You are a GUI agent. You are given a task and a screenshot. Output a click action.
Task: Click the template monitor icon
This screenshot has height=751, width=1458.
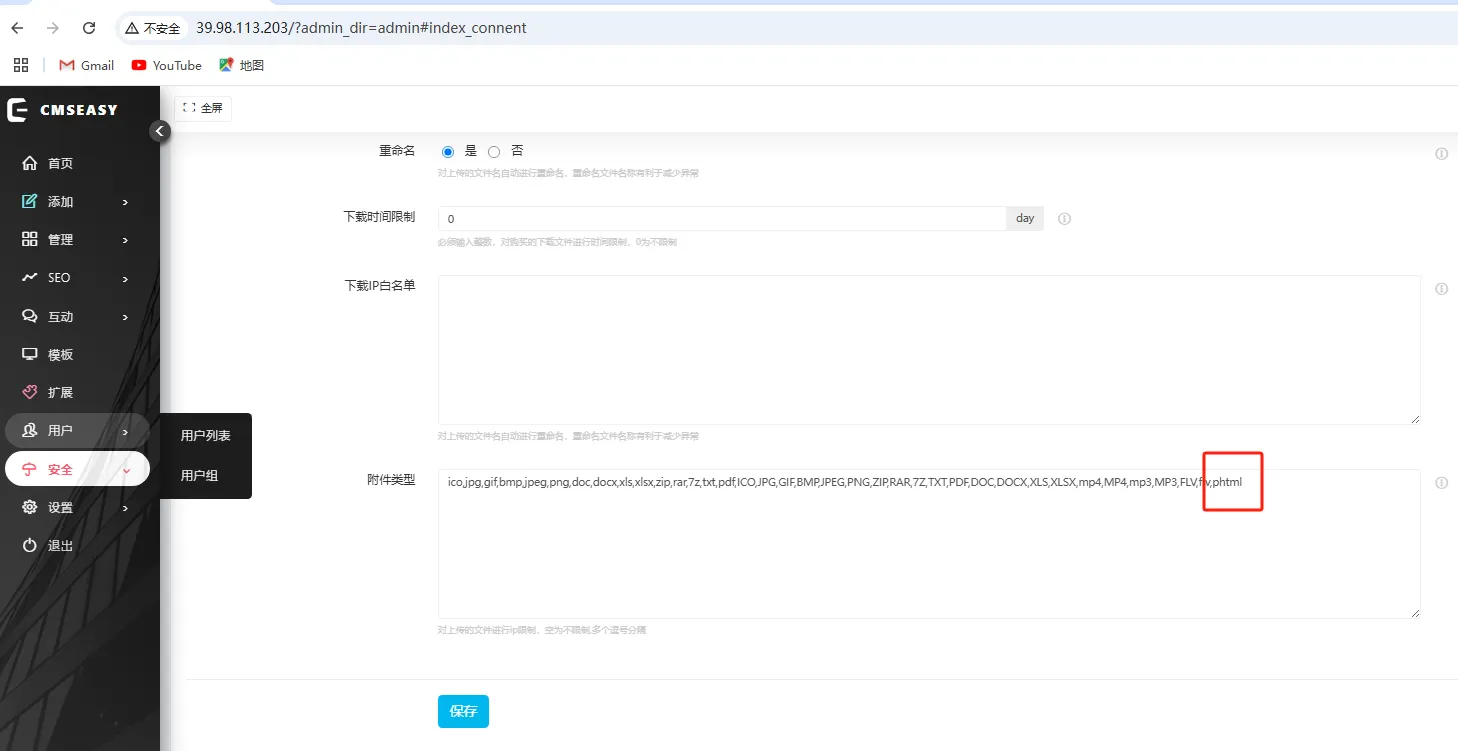click(30, 354)
